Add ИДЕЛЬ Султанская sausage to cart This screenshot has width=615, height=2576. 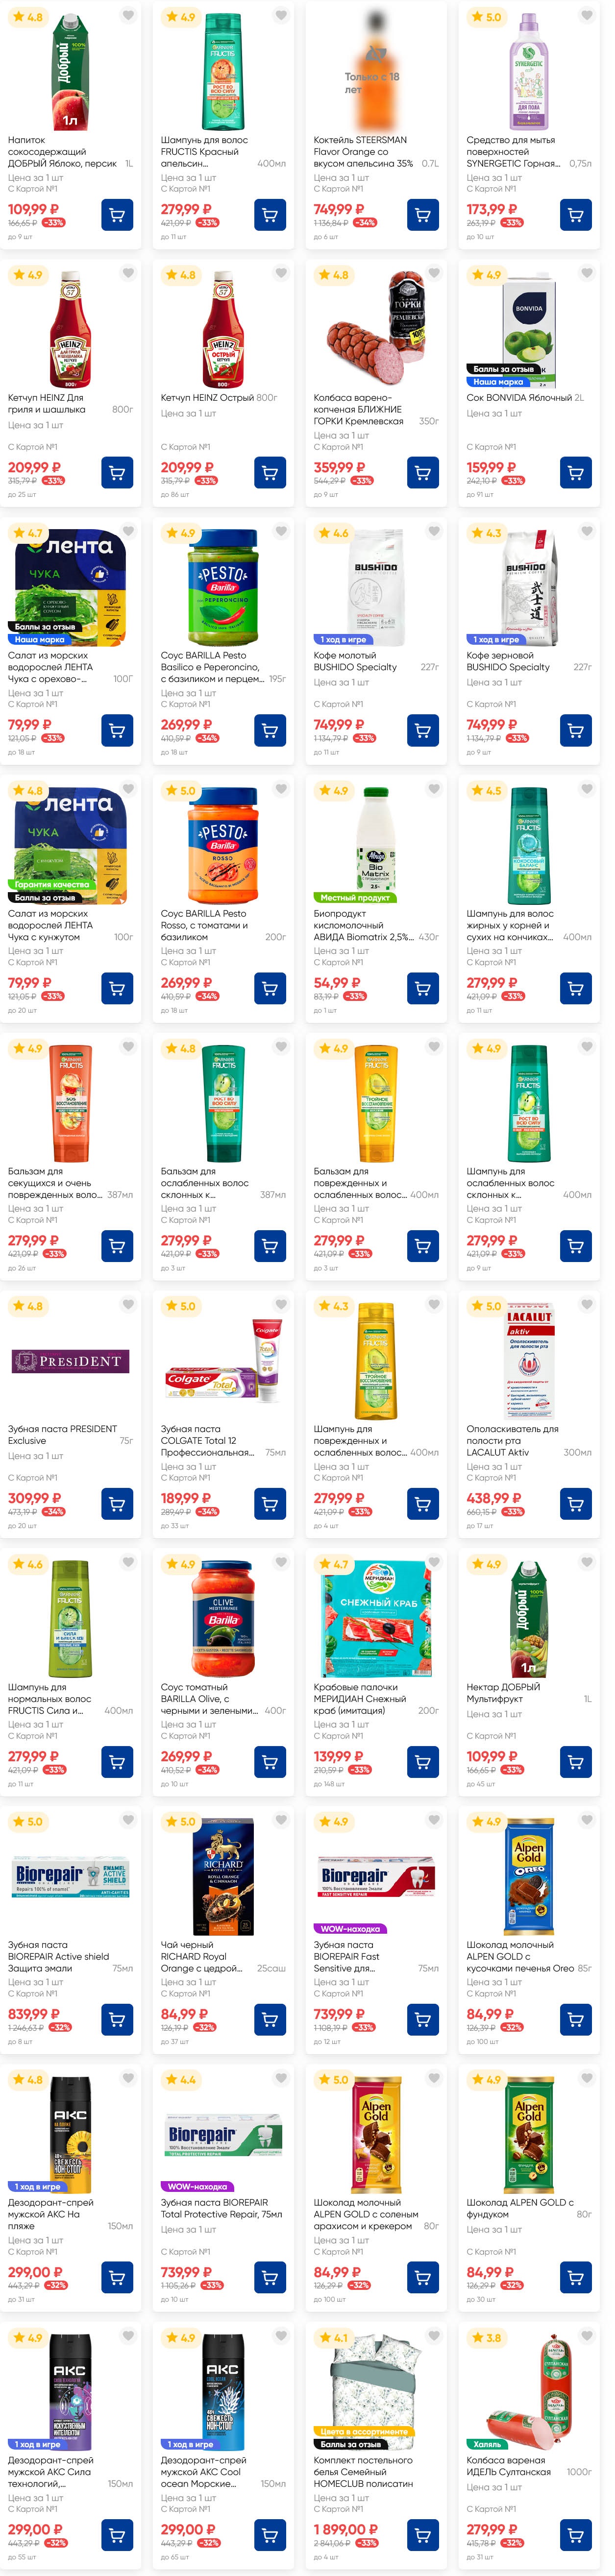(576, 2535)
